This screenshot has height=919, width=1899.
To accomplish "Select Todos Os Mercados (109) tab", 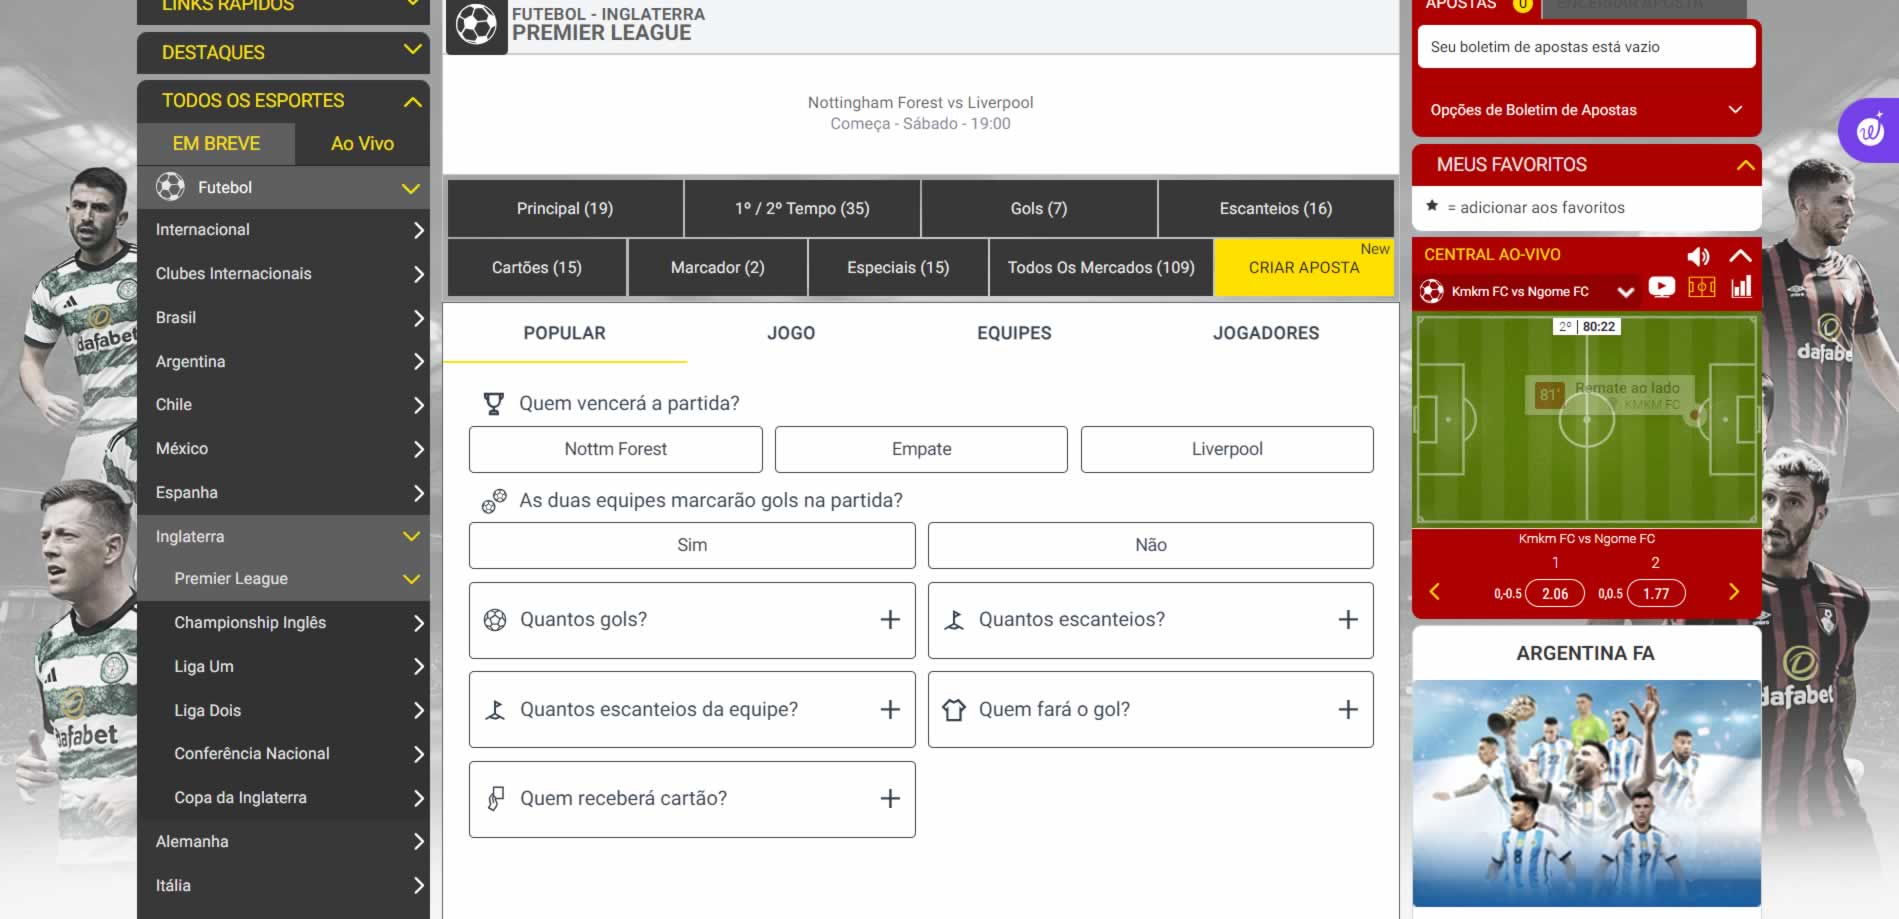I will pos(1101,267).
